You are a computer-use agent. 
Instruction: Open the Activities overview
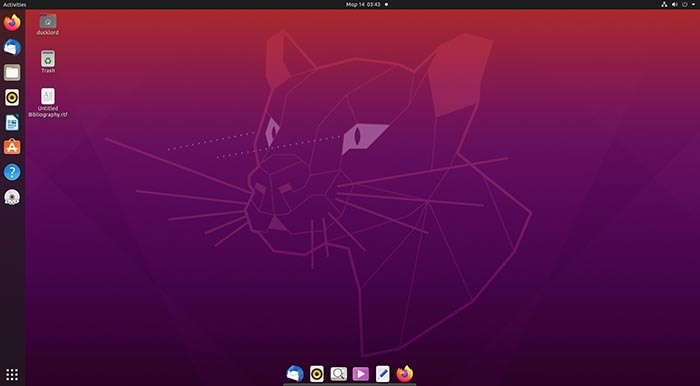[15, 4]
